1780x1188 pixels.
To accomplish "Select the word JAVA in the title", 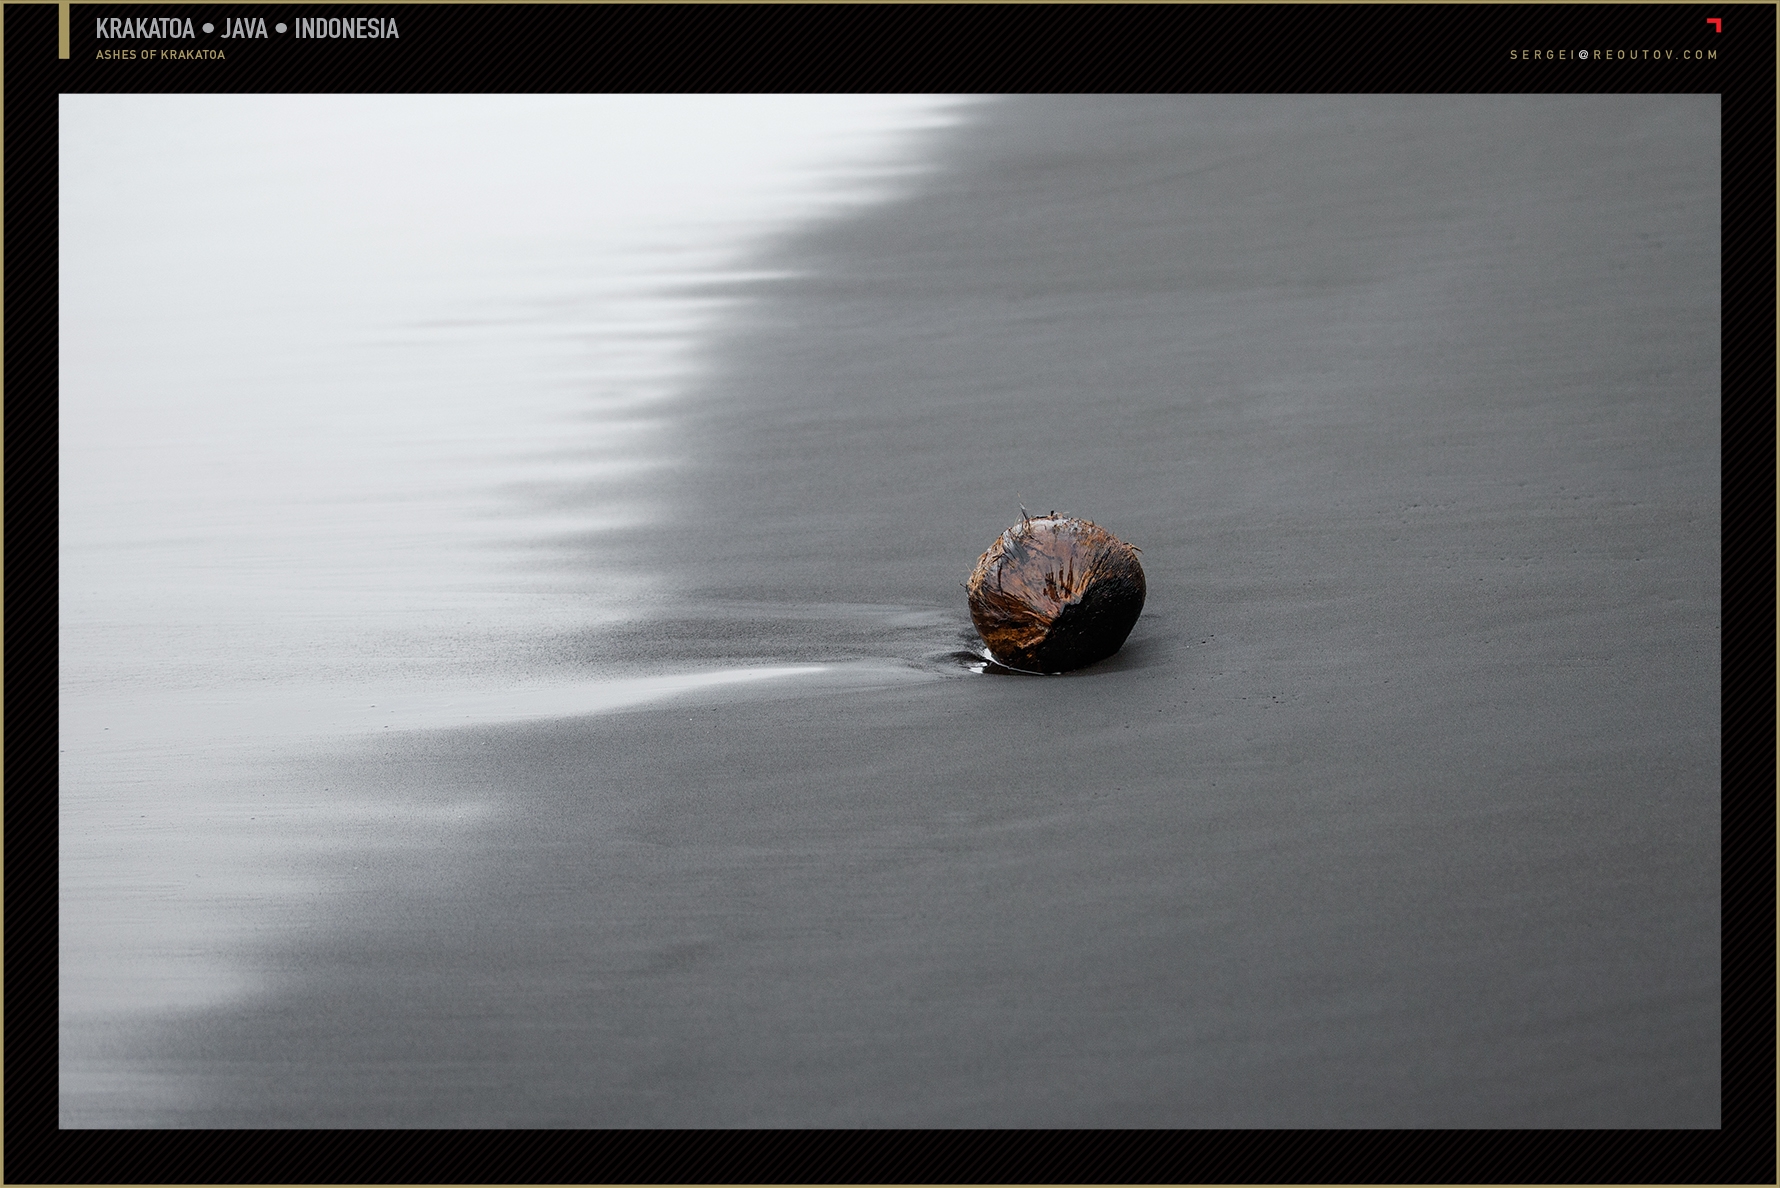I will (x=245, y=29).
